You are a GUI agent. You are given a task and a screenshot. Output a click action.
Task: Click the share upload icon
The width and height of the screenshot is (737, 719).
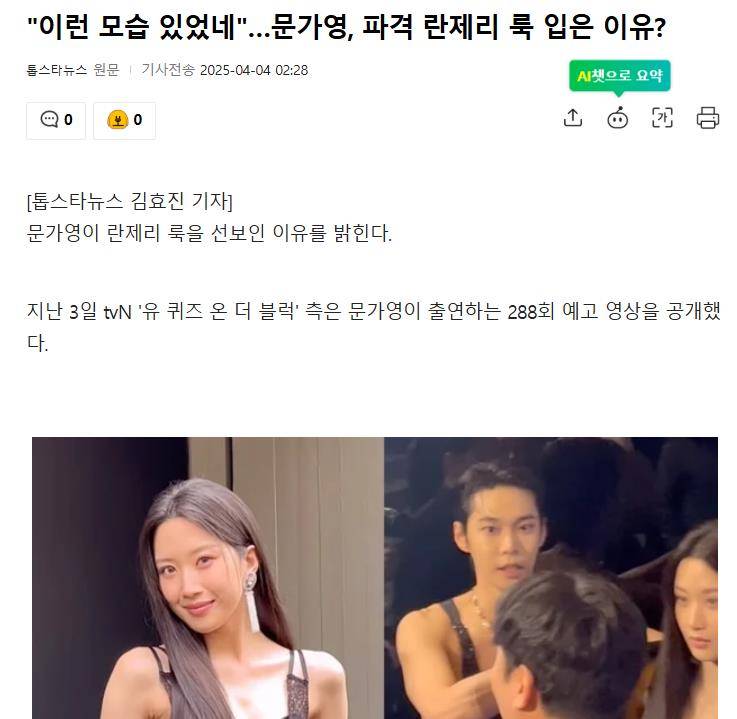pos(572,118)
